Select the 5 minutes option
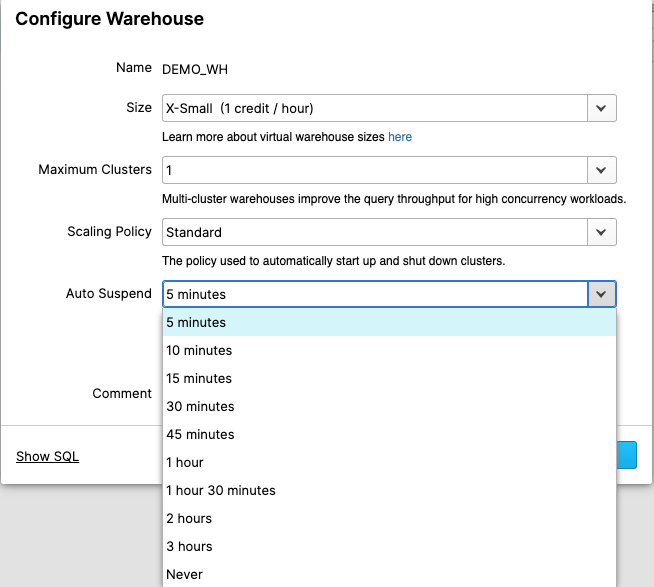654x587 pixels. pos(389,322)
